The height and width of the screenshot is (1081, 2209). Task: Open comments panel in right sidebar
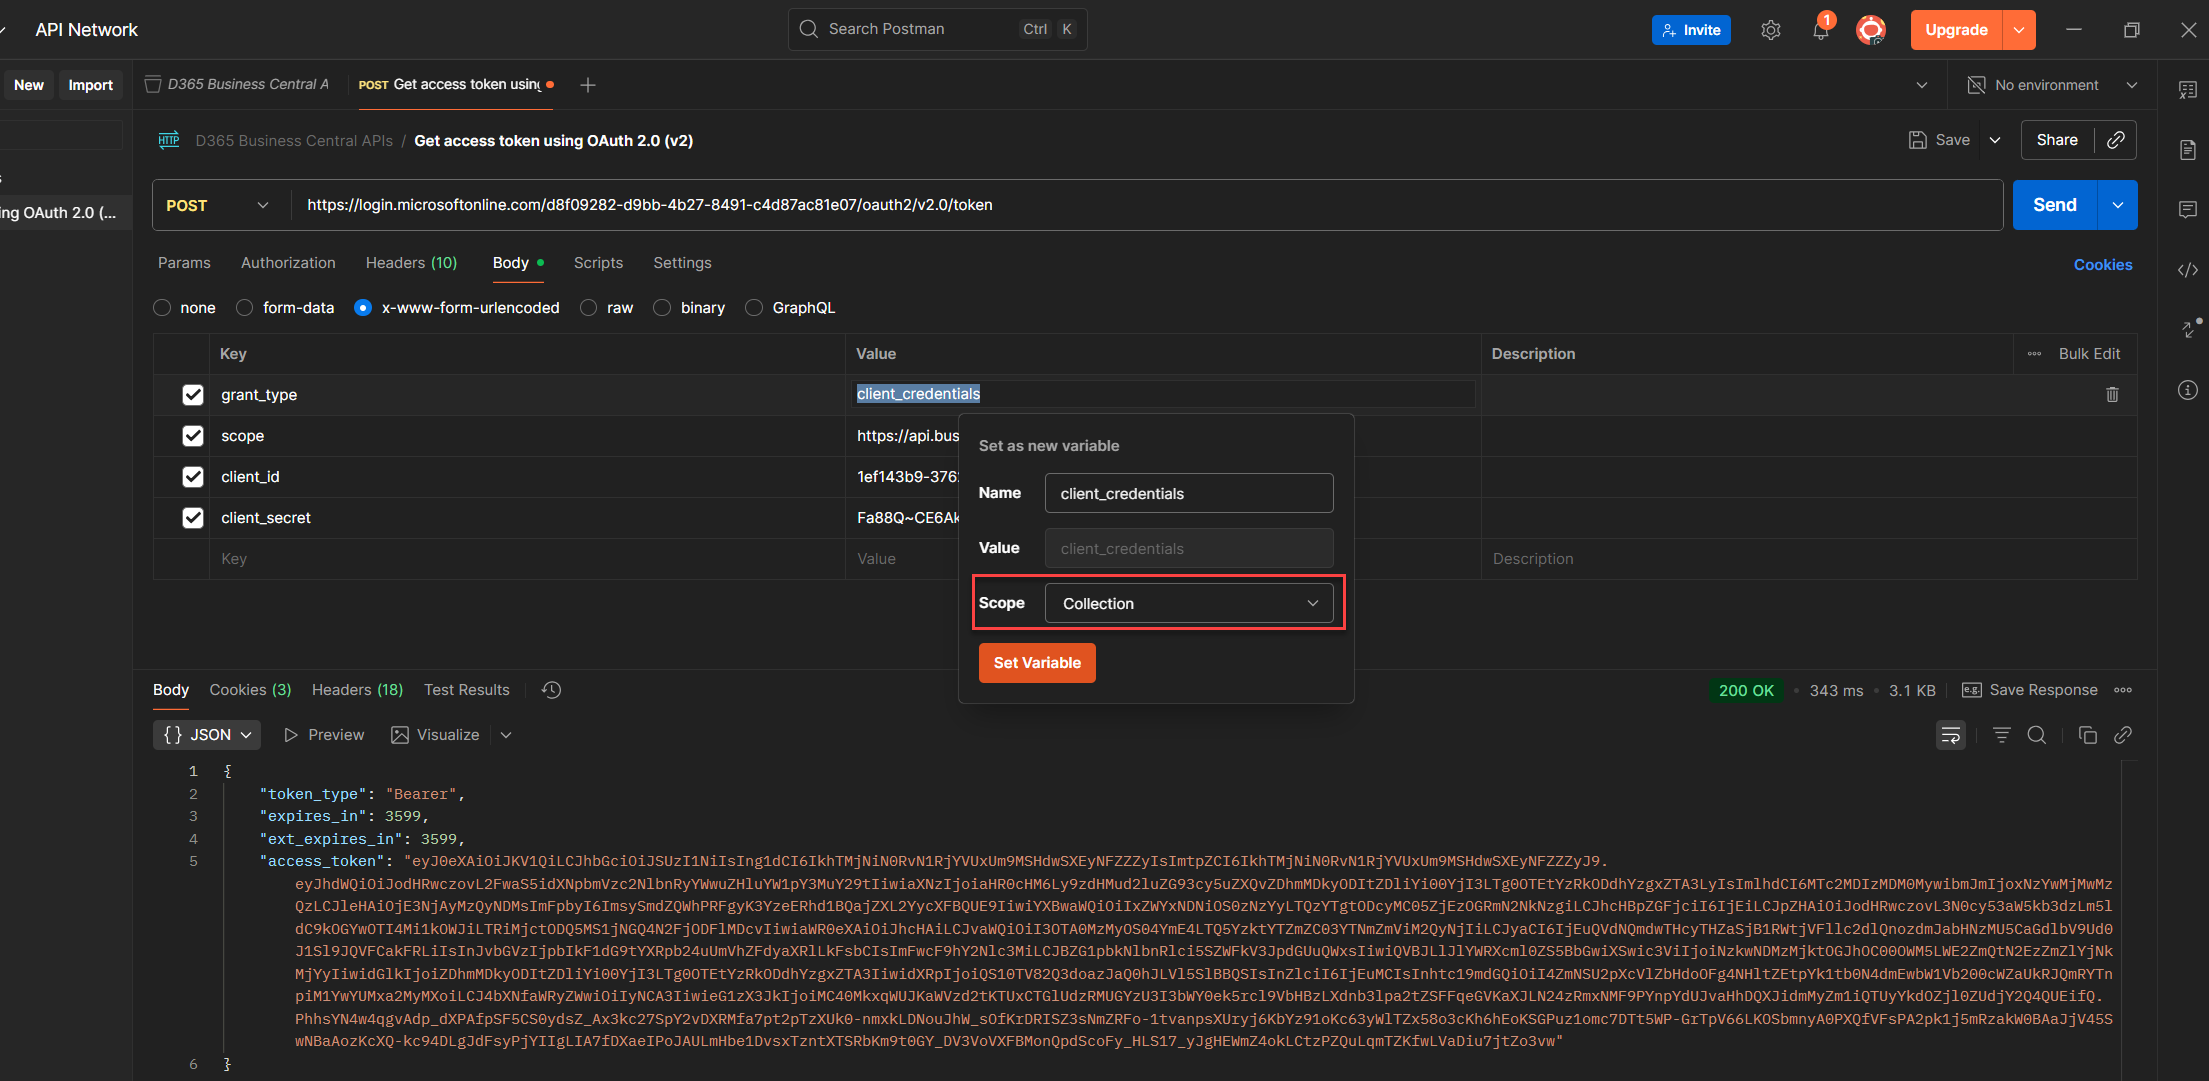pyautogui.click(x=2188, y=210)
